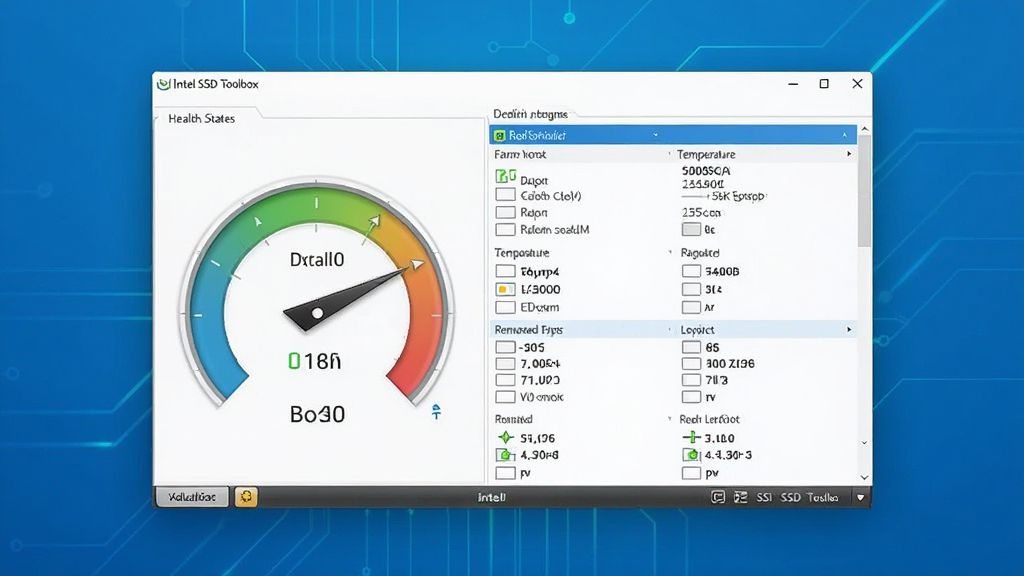Viewport: 1024px width, 576px height.
Task: Click the Intel SSD Toolbox logo in title bar
Action: click(x=164, y=84)
